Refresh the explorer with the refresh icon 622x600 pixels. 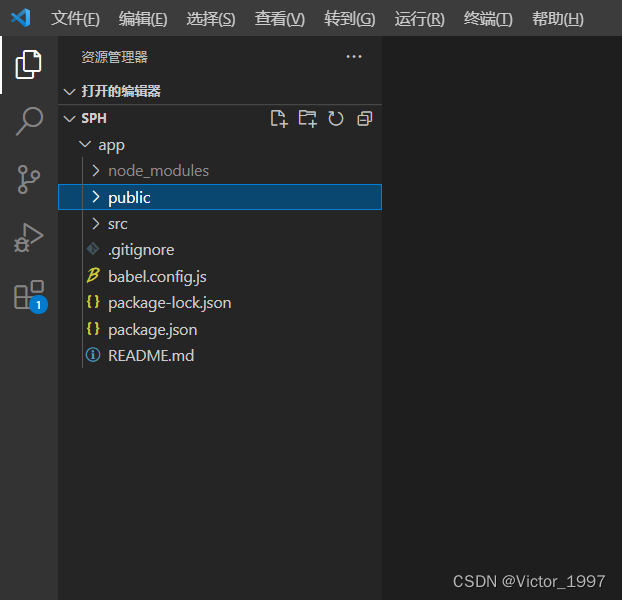(x=336, y=119)
